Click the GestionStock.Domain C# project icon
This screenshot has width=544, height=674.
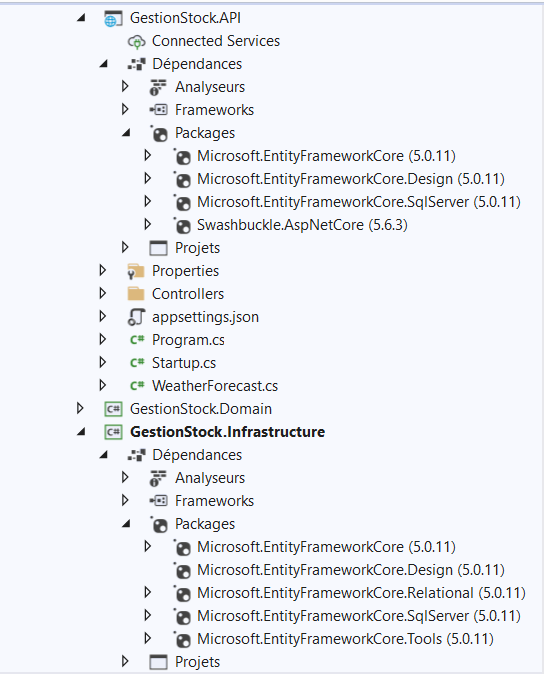point(113,409)
